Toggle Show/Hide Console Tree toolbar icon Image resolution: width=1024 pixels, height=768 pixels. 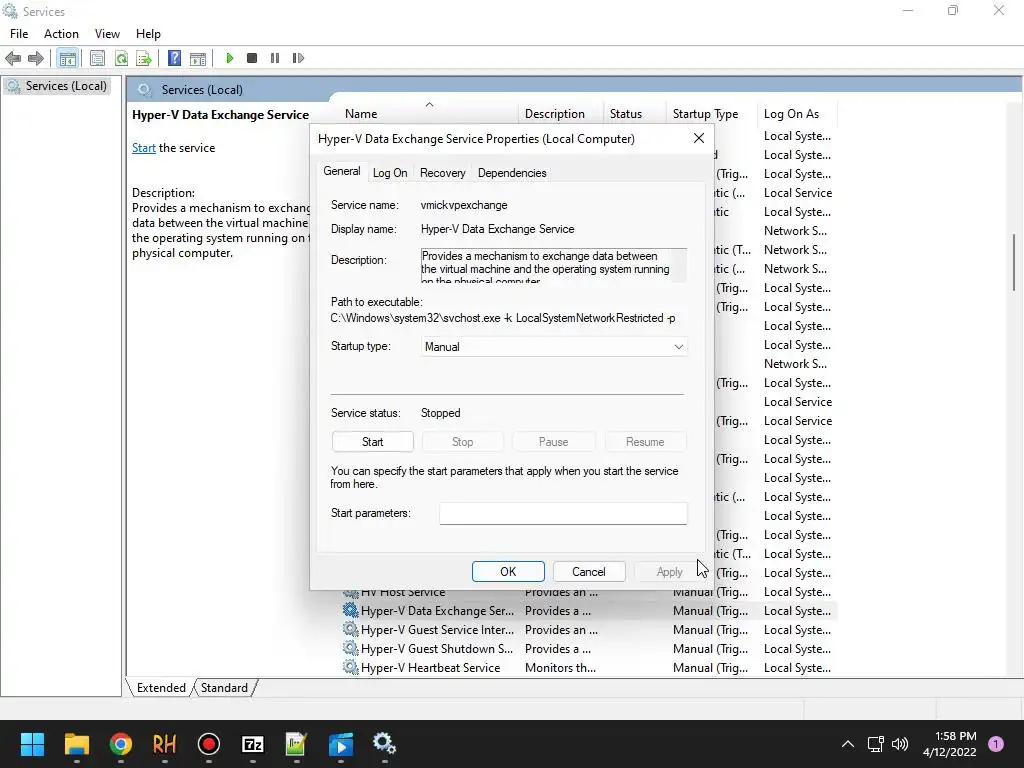[67, 58]
